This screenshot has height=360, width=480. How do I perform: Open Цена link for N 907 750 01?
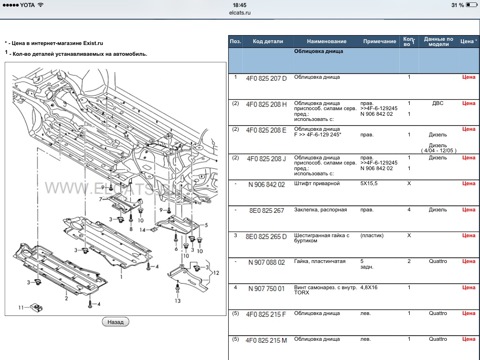point(468,287)
